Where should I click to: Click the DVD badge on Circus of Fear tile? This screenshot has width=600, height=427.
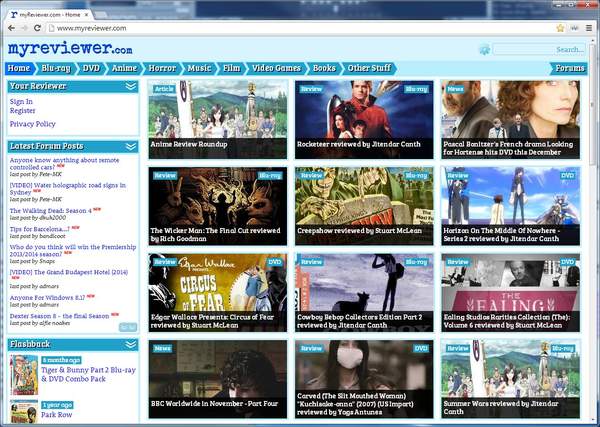pyautogui.click(x=275, y=262)
